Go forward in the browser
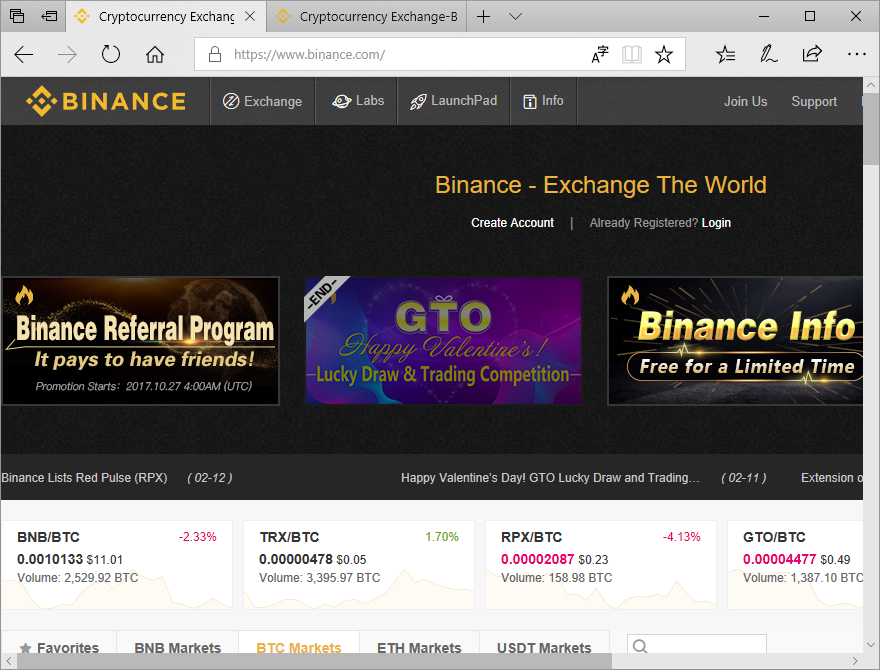 67,54
